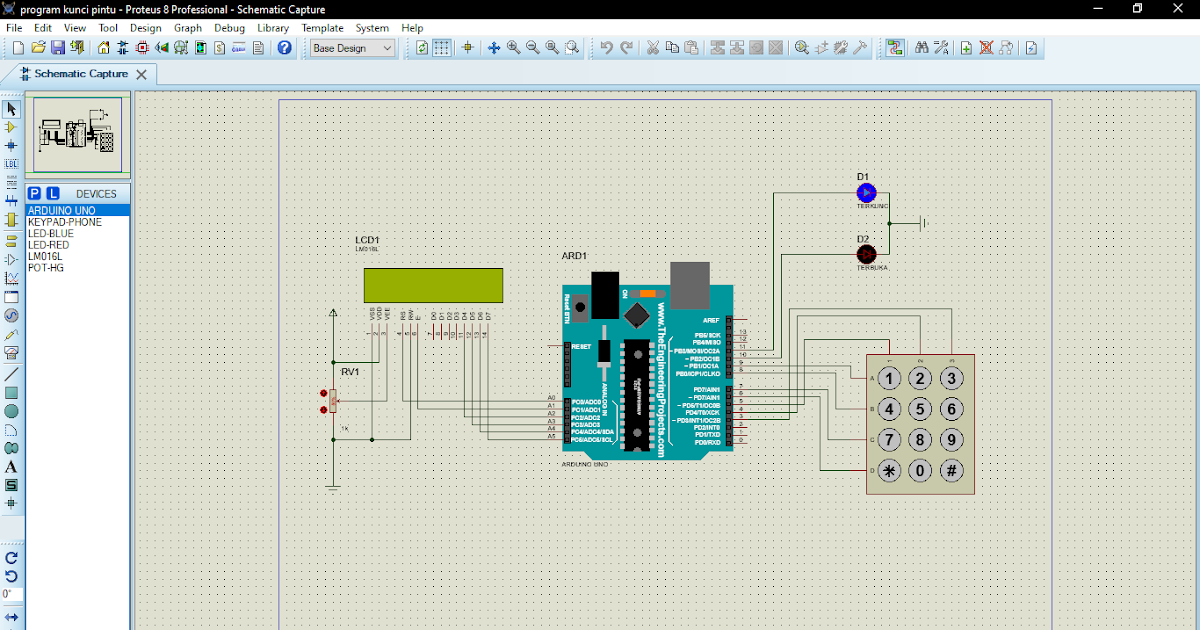Viewport: 1200px width, 630px height.
Task: Select the Selection mode arrow tool
Action: tap(11, 108)
